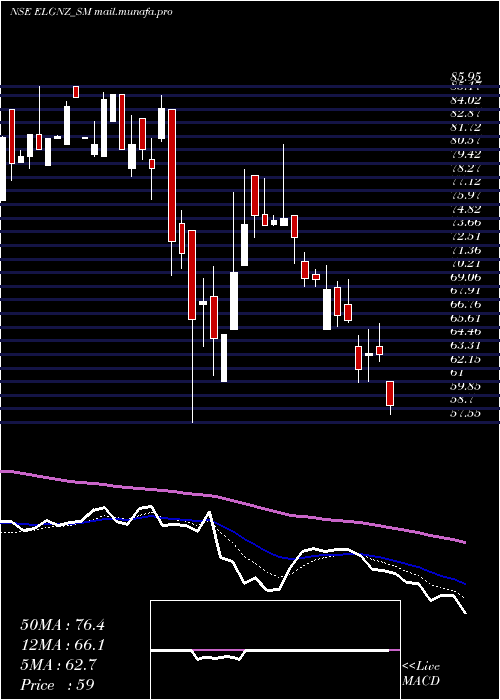Click the 81.72 price axis label
The width and height of the screenshot is (500, 700).
point(465,127)
